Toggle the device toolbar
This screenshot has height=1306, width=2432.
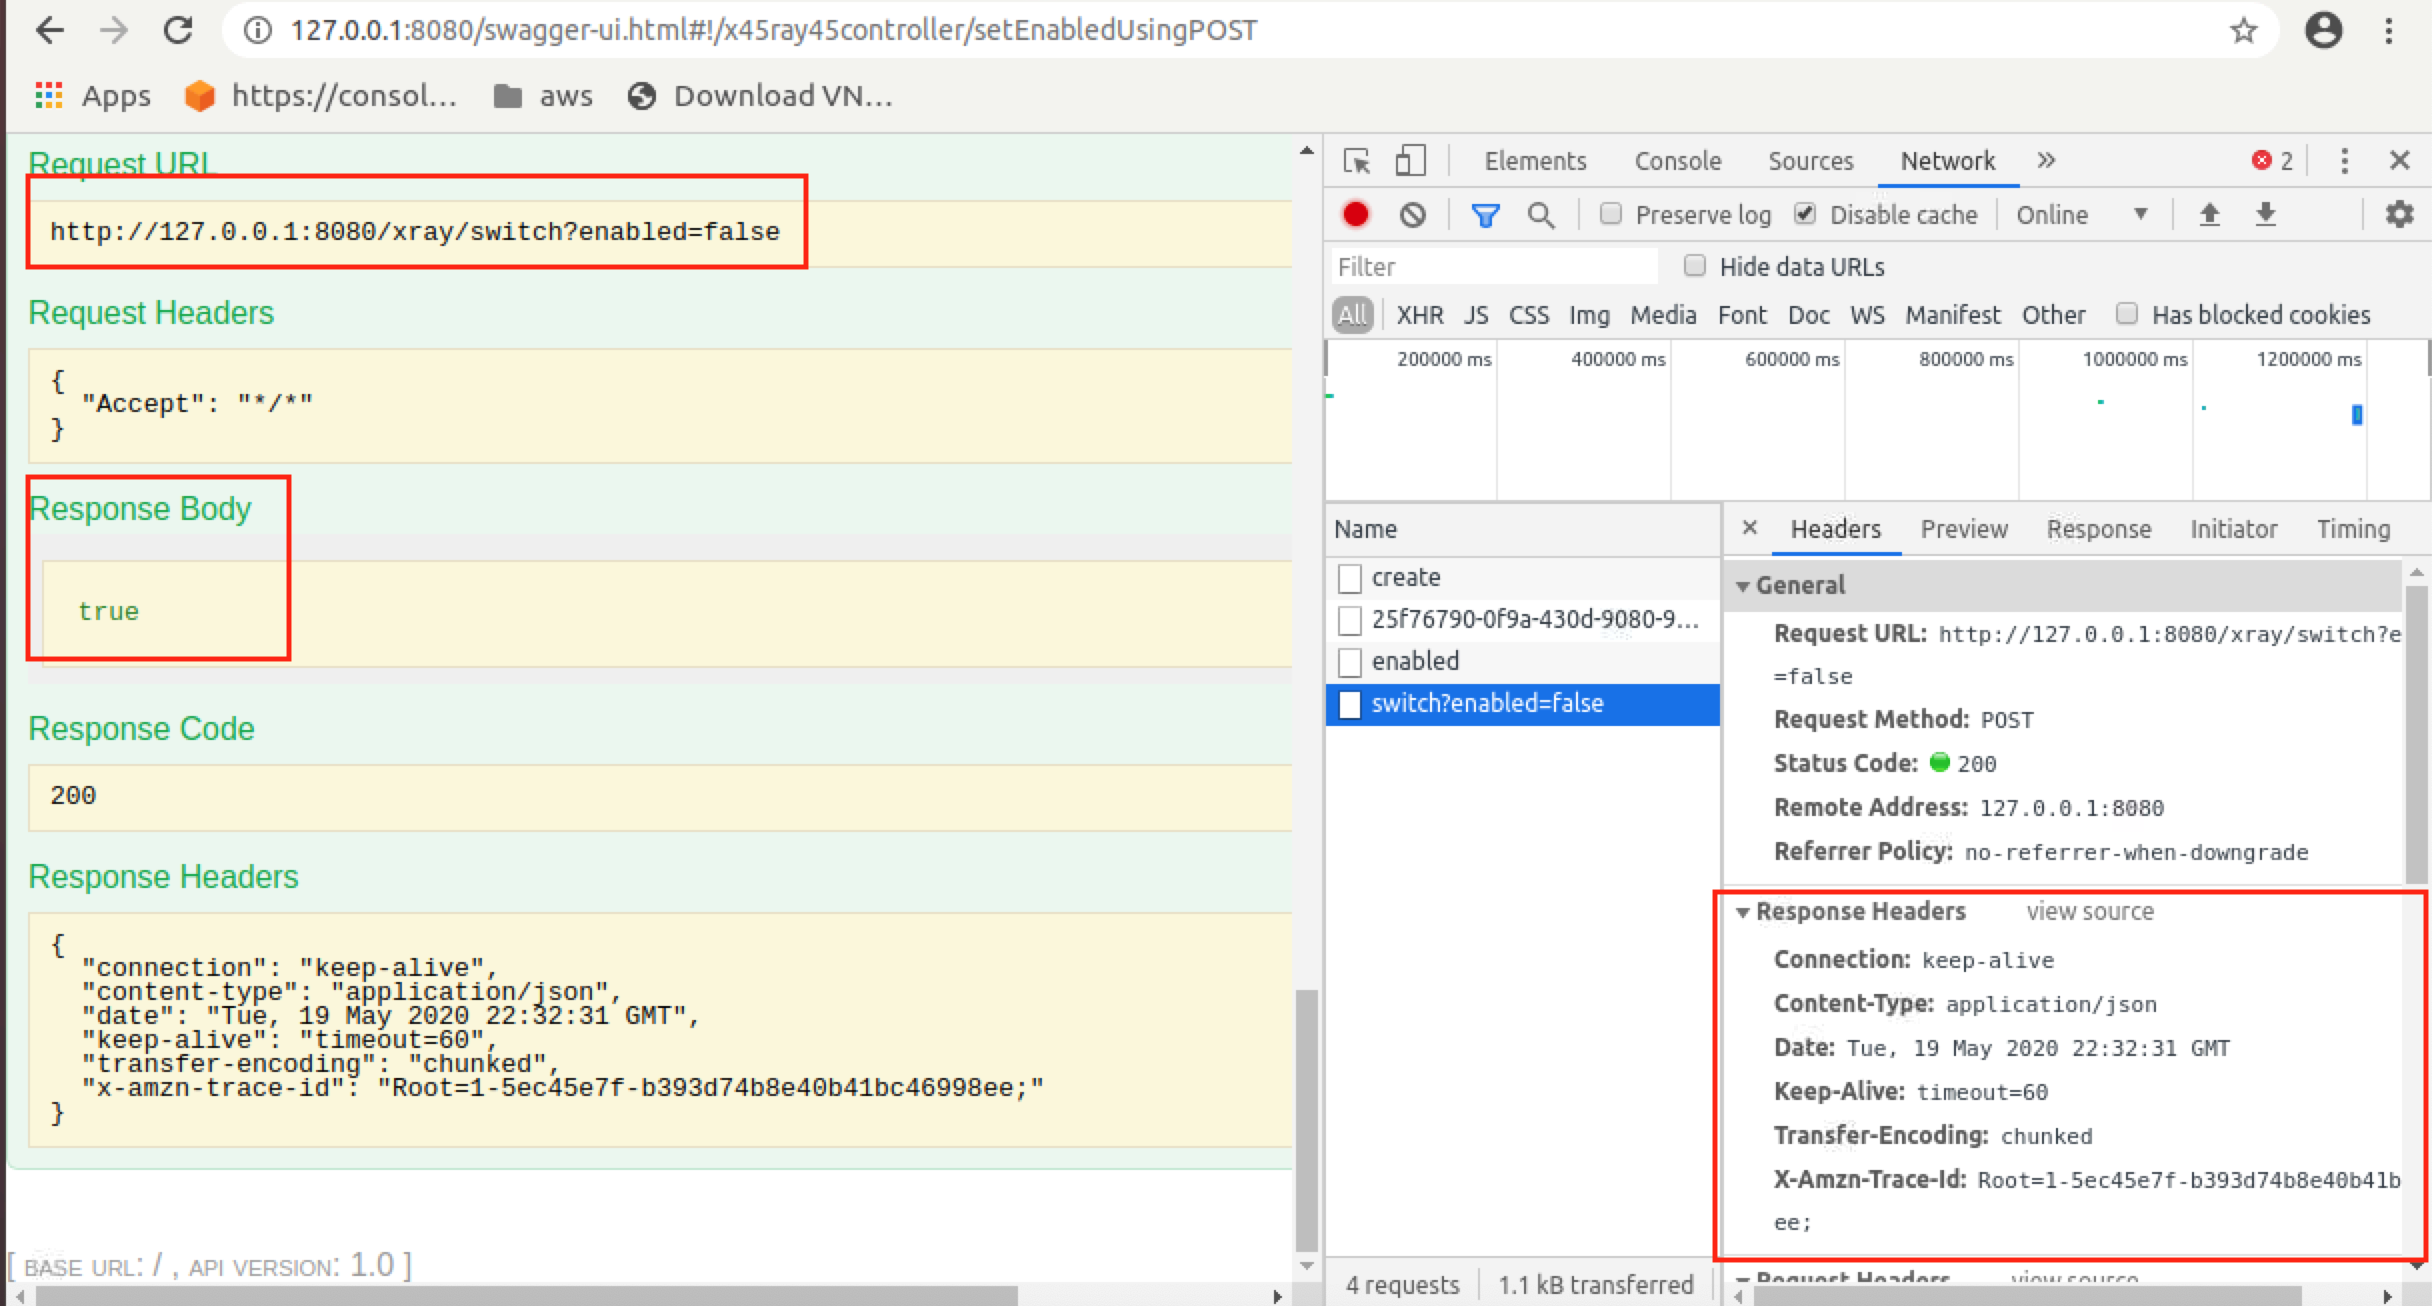[x=1410, y=160]
